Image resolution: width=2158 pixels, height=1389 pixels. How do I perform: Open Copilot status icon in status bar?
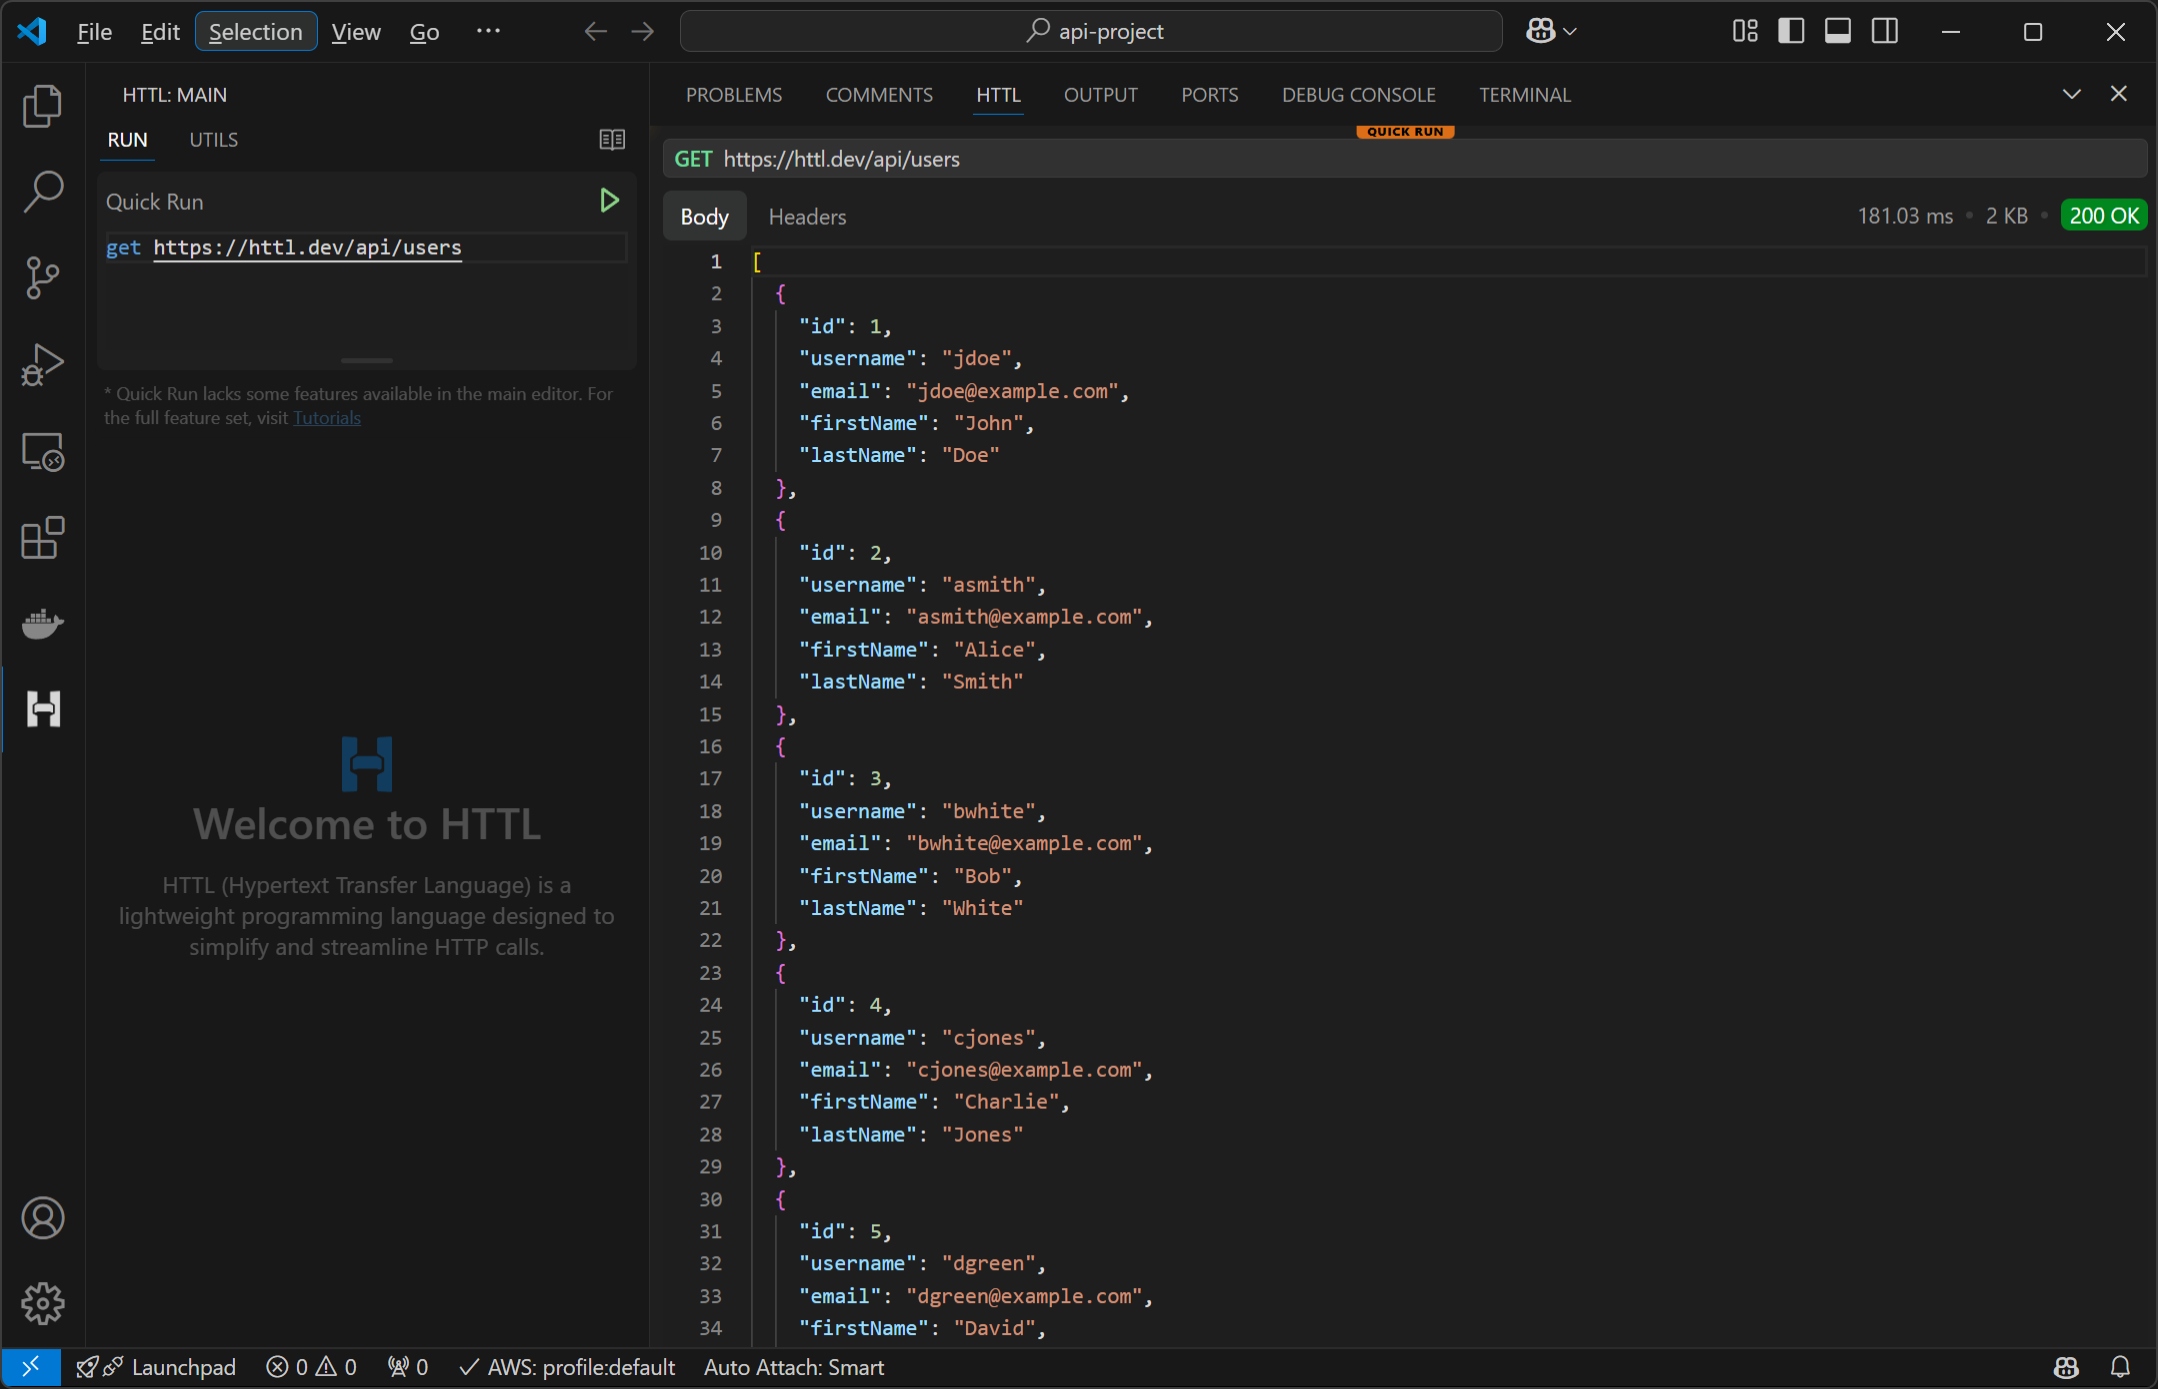pyautogui.click(x=2066, y=1367)
